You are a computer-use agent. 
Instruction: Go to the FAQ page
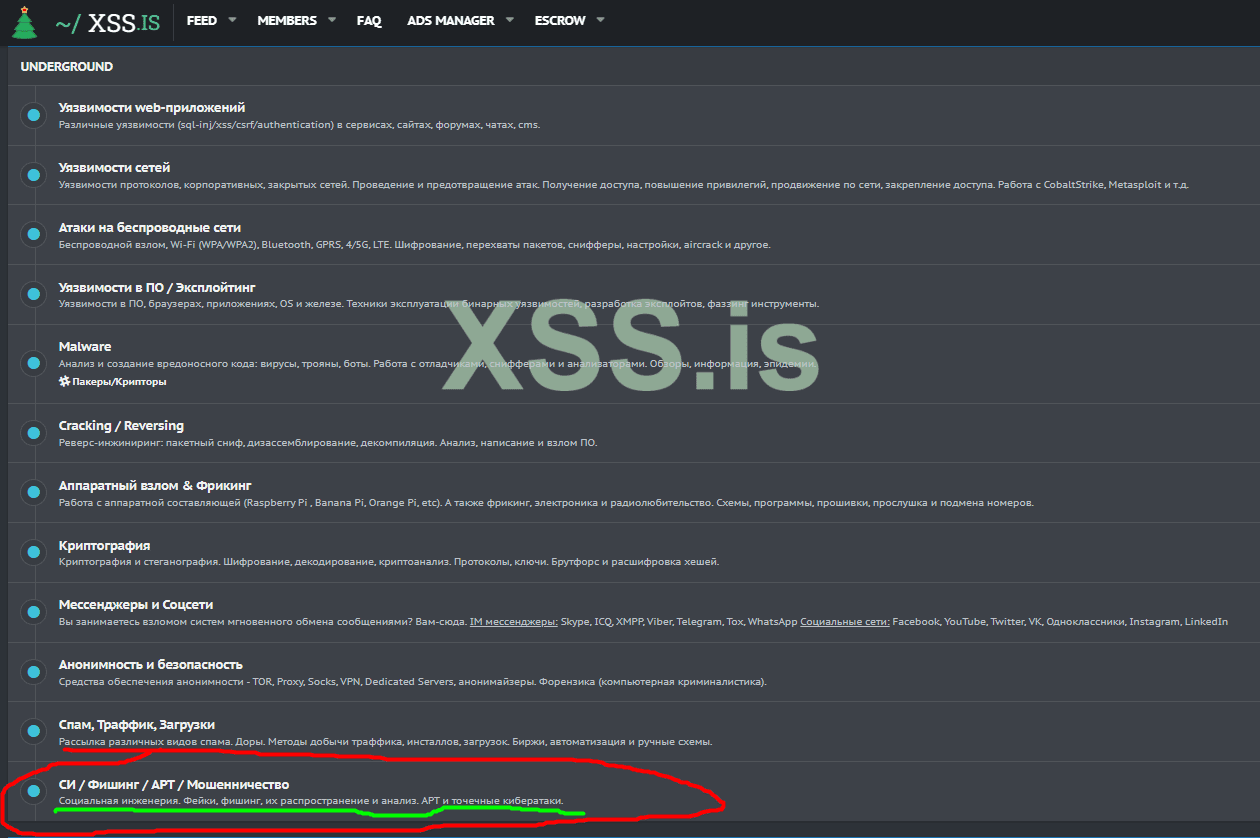(x=369, y=20)
